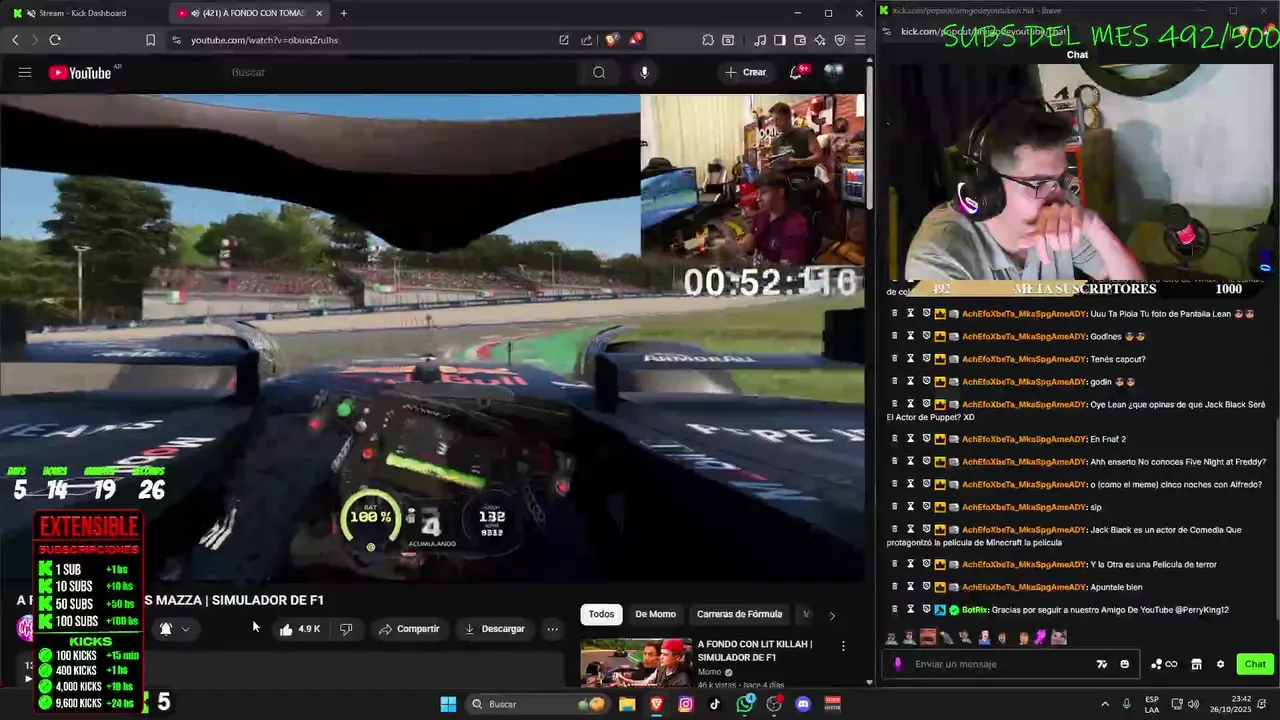Click the Crear button on YouTube
This screenshot has width=1280, height=720.
[x=746, y=72]
